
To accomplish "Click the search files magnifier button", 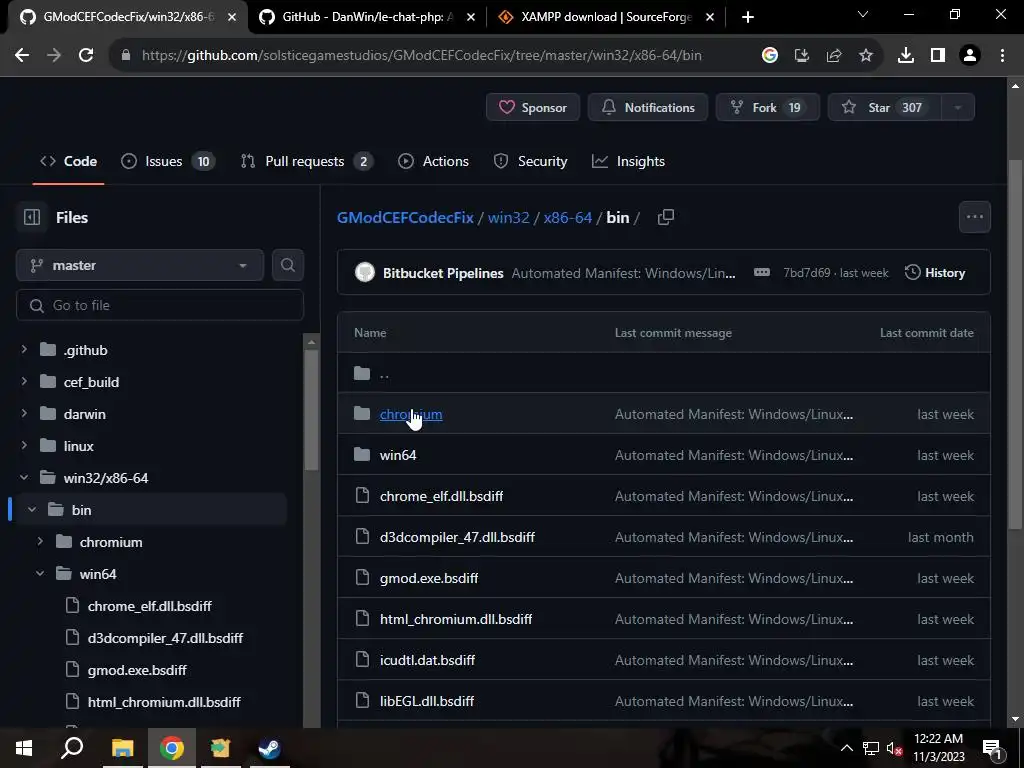I will (x=287, y=265).
